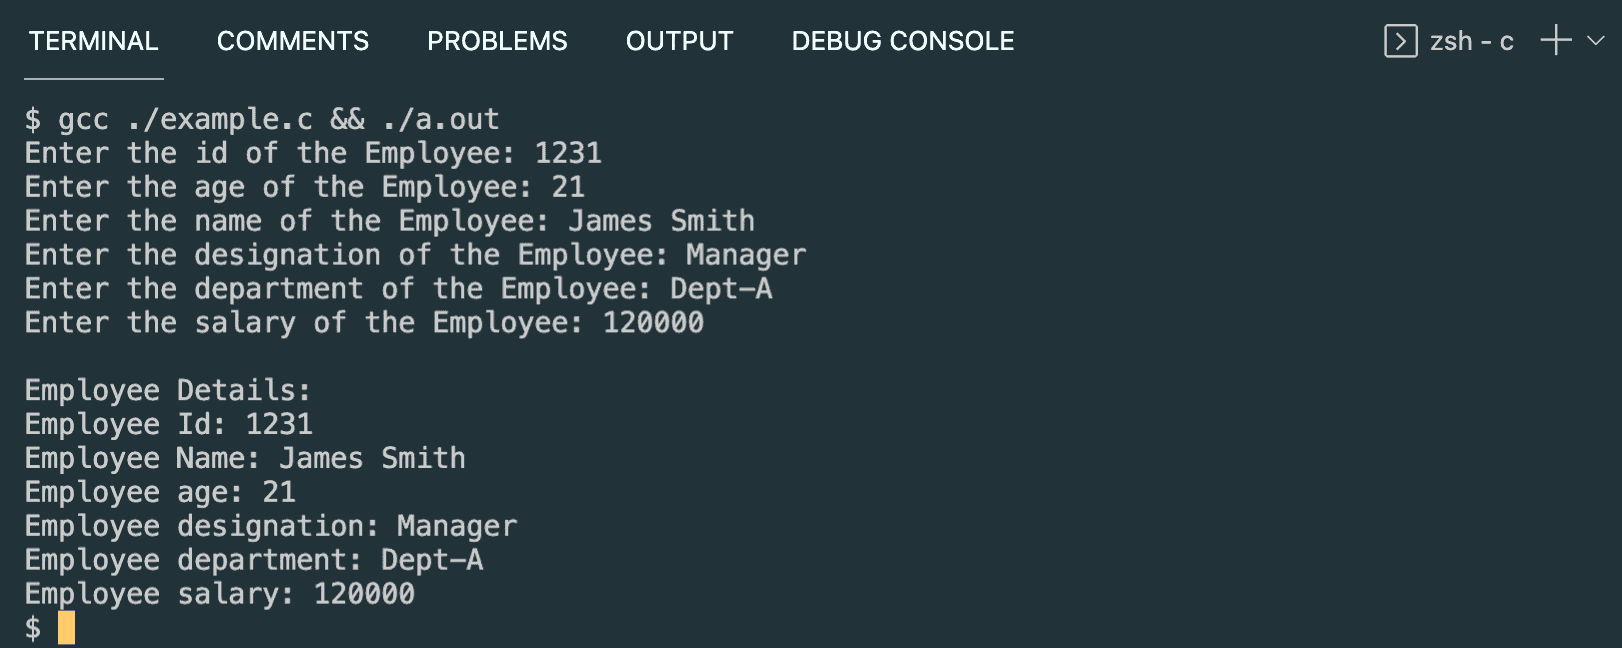Select the TERMINAL tab
The image size is (1622, 648).
click(x=93, y=41)
